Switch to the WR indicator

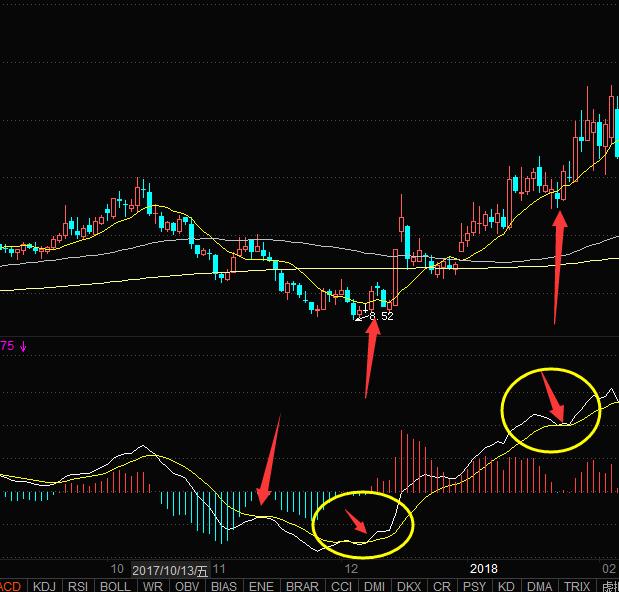point(152,586)
